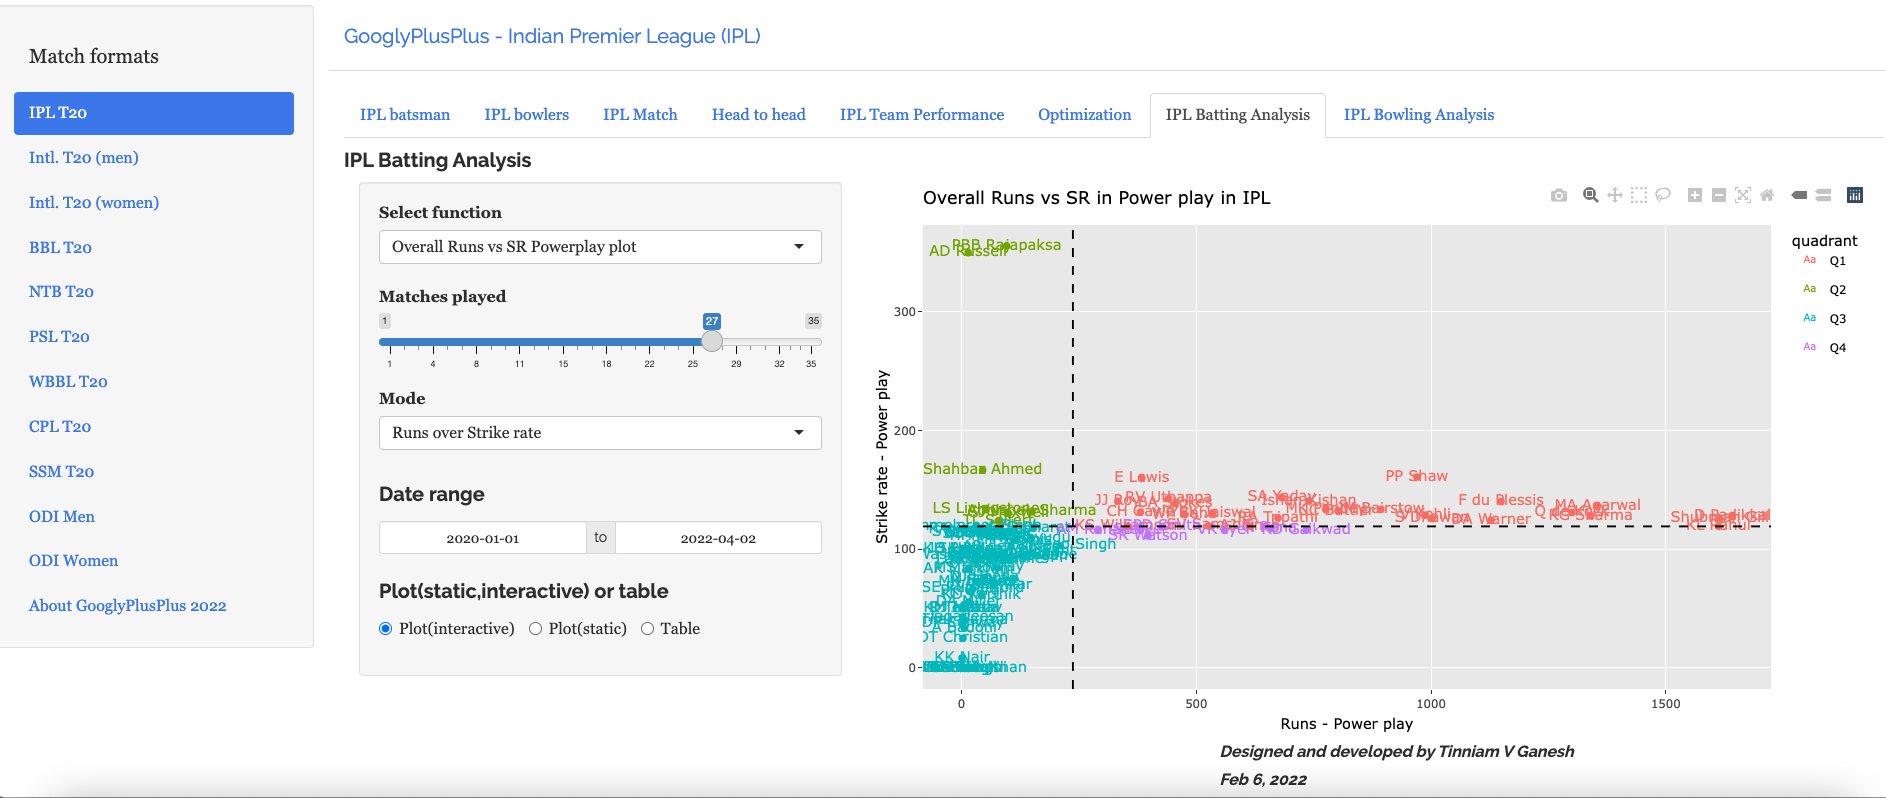Switch output to the Table option

point(648,629)
